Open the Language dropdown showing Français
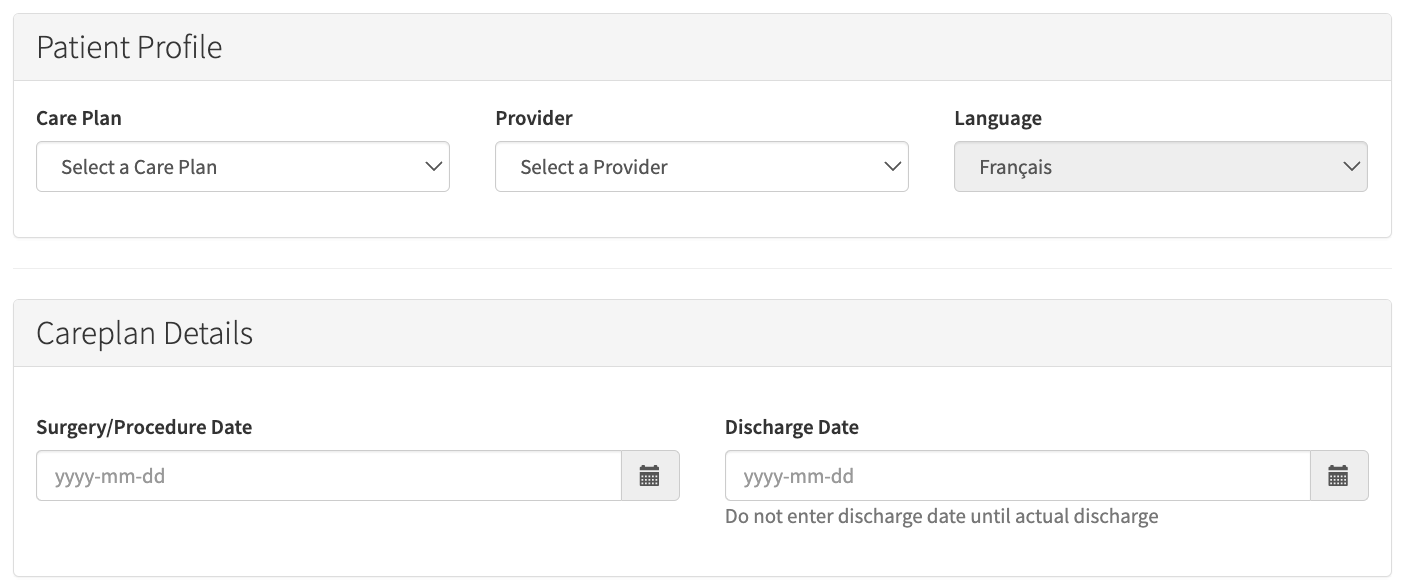Screen dimensions: 1406x588 [1160, 167]
